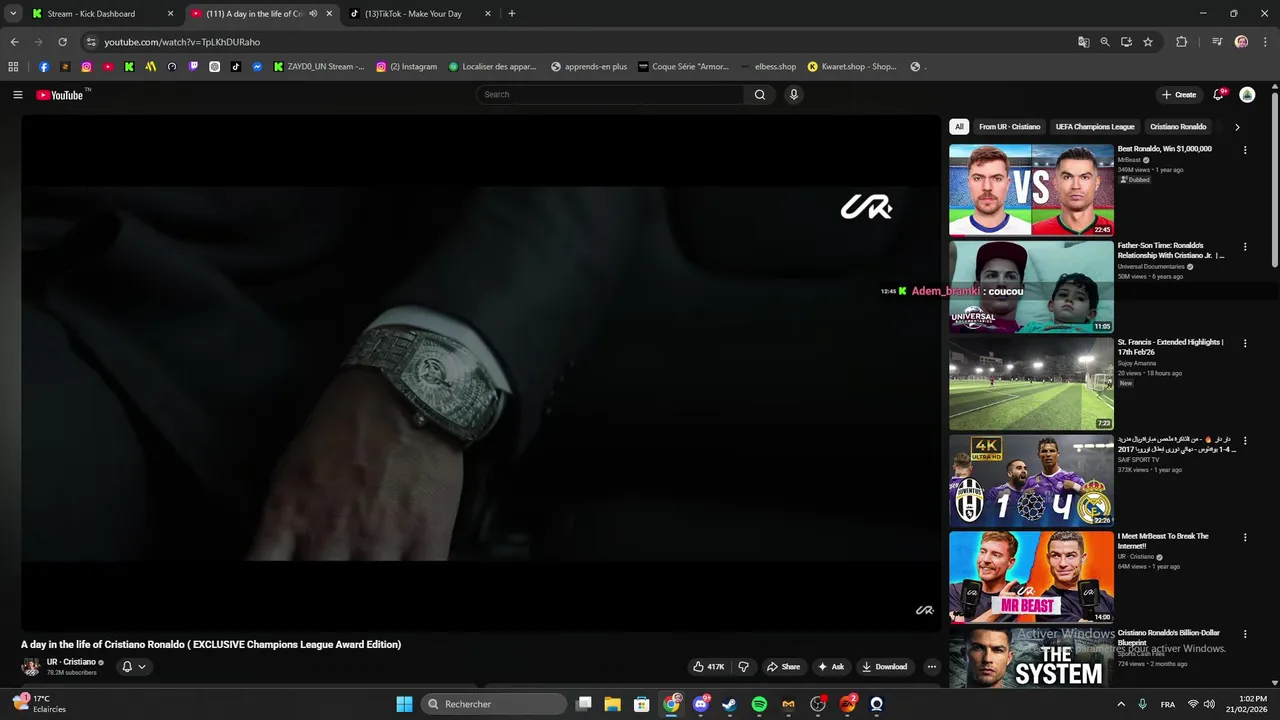Open elbess.shop bookmark
1280x720 pixels.
pyautogui.click(x=768, y=67)
